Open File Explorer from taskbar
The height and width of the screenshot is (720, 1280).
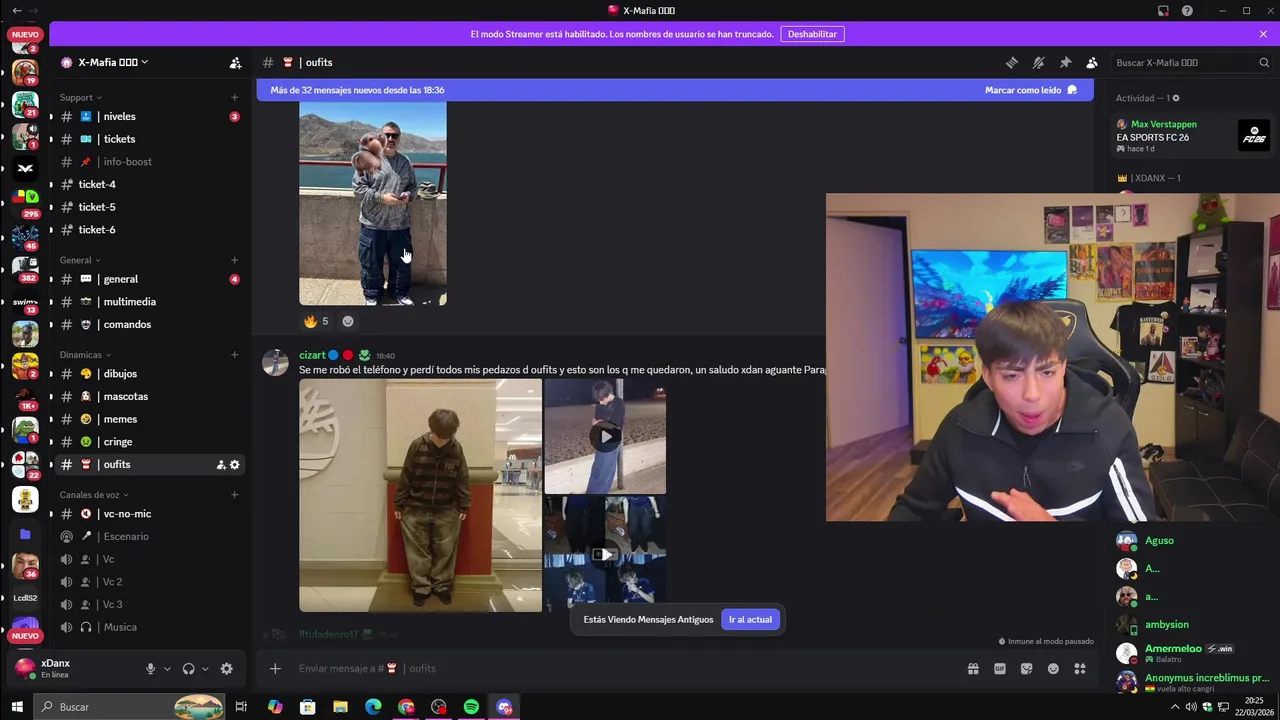[x=340, y=707]
